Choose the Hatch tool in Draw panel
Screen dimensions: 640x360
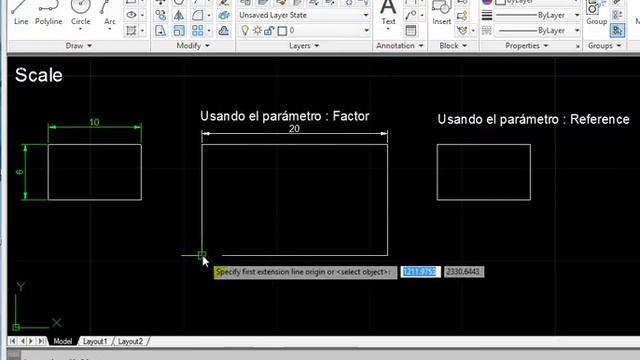[x=131, y=31]
